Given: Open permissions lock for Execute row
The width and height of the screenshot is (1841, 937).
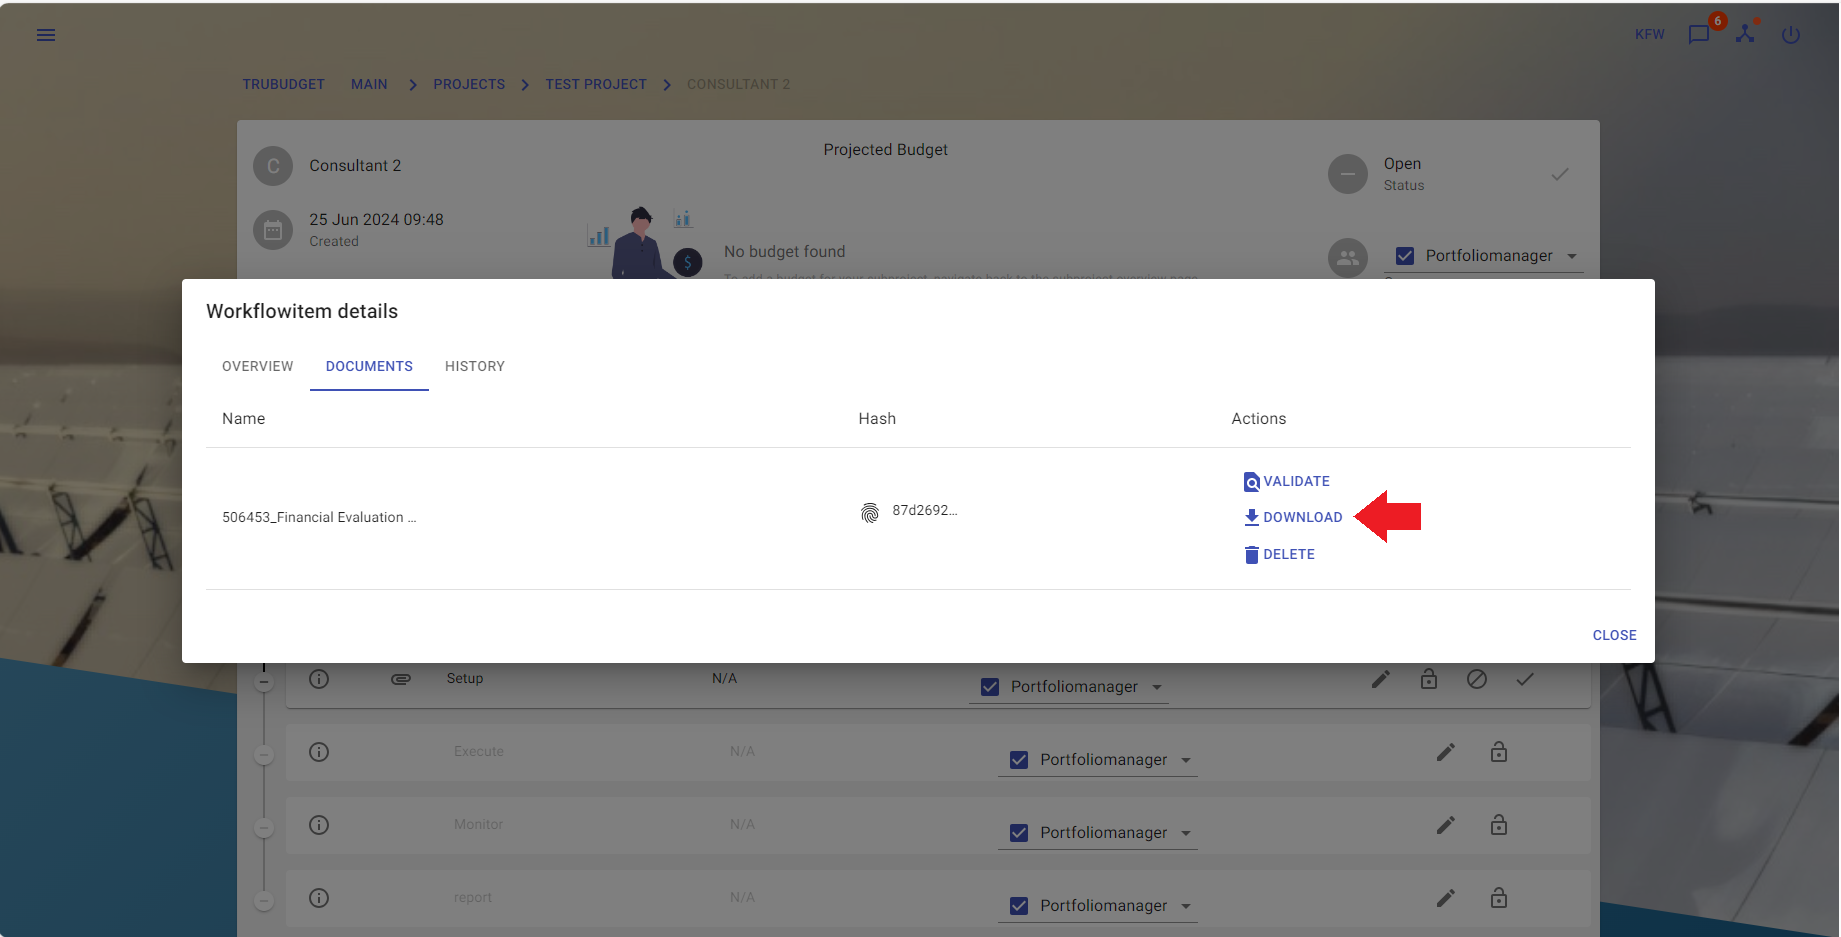Looking at the screenshot, I should point(1499,752).
